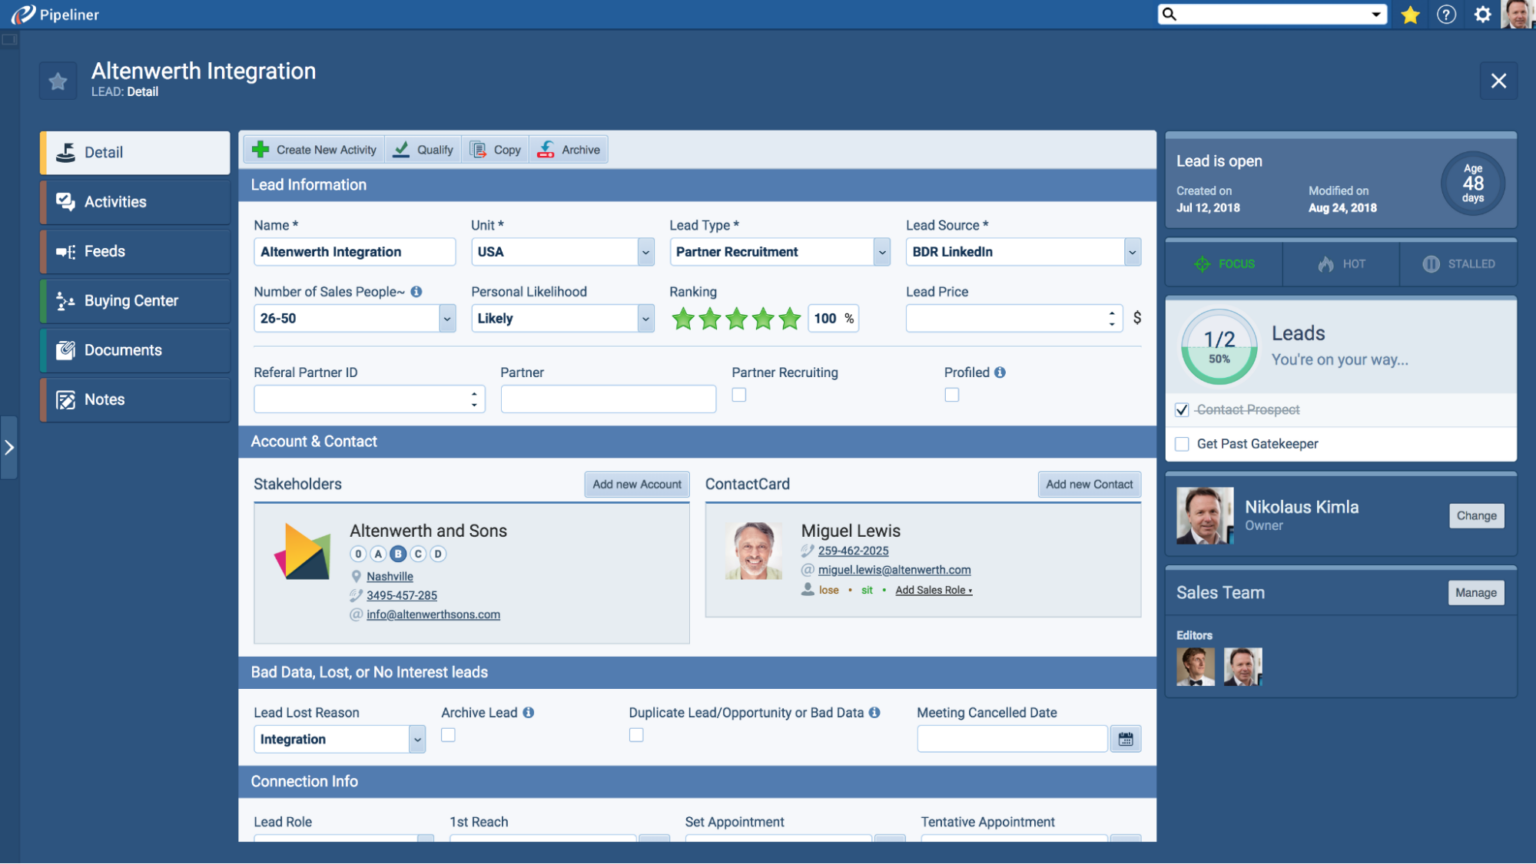1536x864 pixels.
Task: Uncheck the Contact Prospect task
Action: click(x=1181, y=409)
